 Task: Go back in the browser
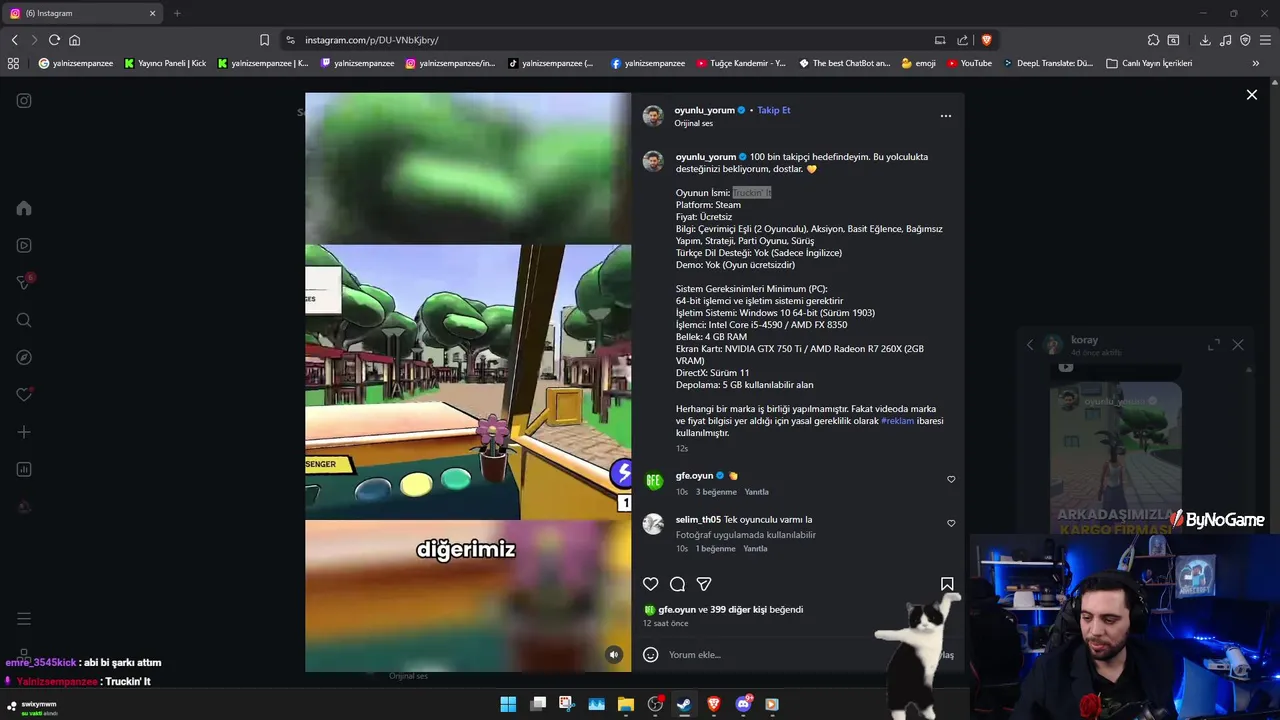pos(14,40)
